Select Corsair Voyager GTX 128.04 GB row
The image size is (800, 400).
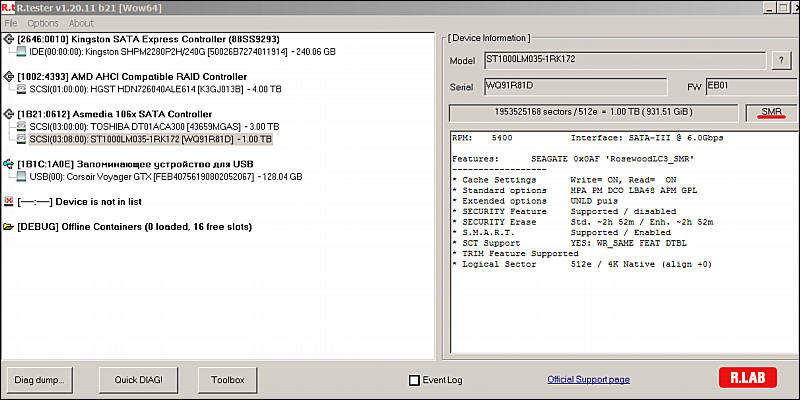pos(166,177)
